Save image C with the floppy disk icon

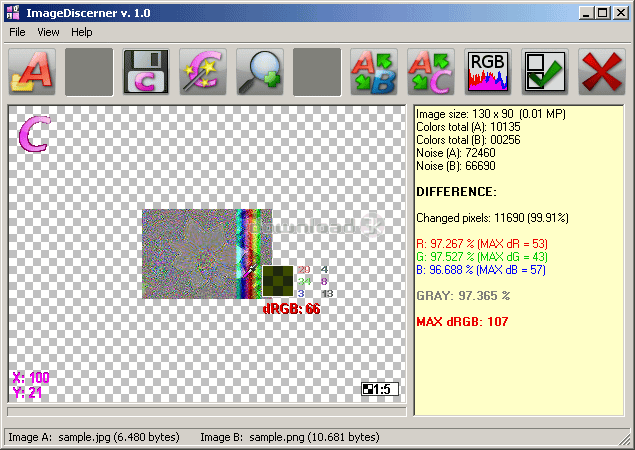pyautogui.click(x=146, y=72)
